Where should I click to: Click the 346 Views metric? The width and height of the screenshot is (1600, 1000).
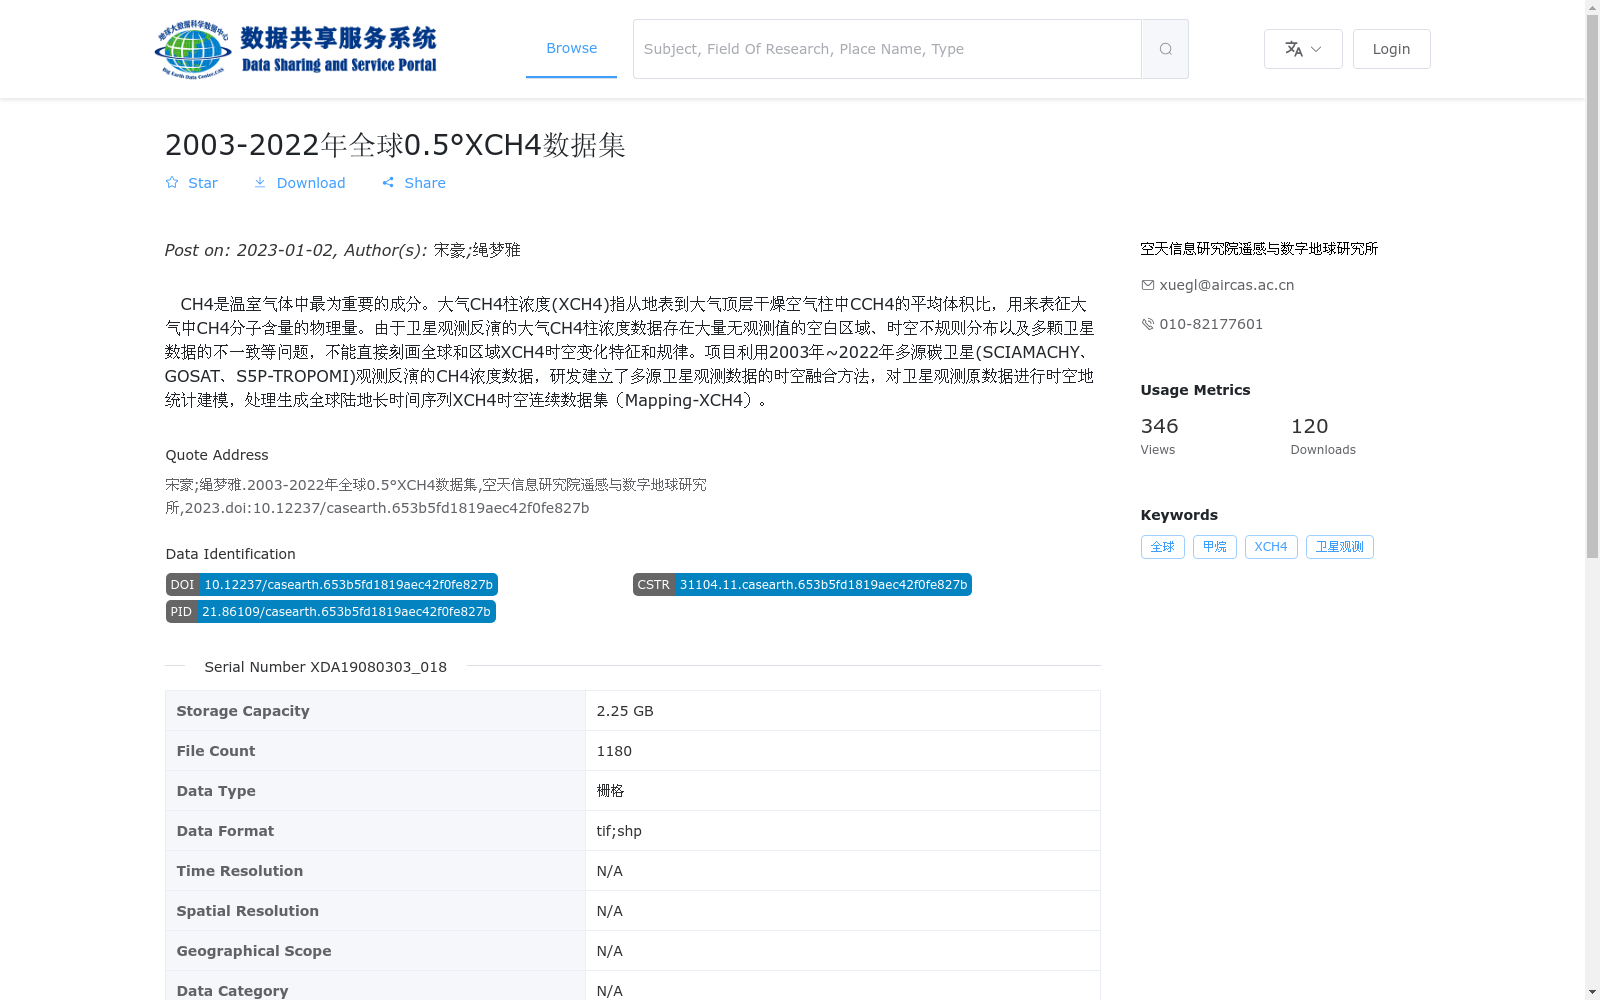coord(1160,436)
